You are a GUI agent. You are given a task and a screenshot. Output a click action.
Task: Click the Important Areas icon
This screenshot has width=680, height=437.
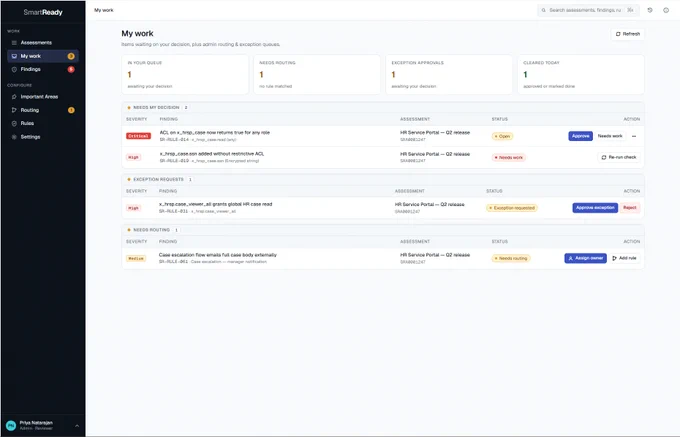point(14,97)
